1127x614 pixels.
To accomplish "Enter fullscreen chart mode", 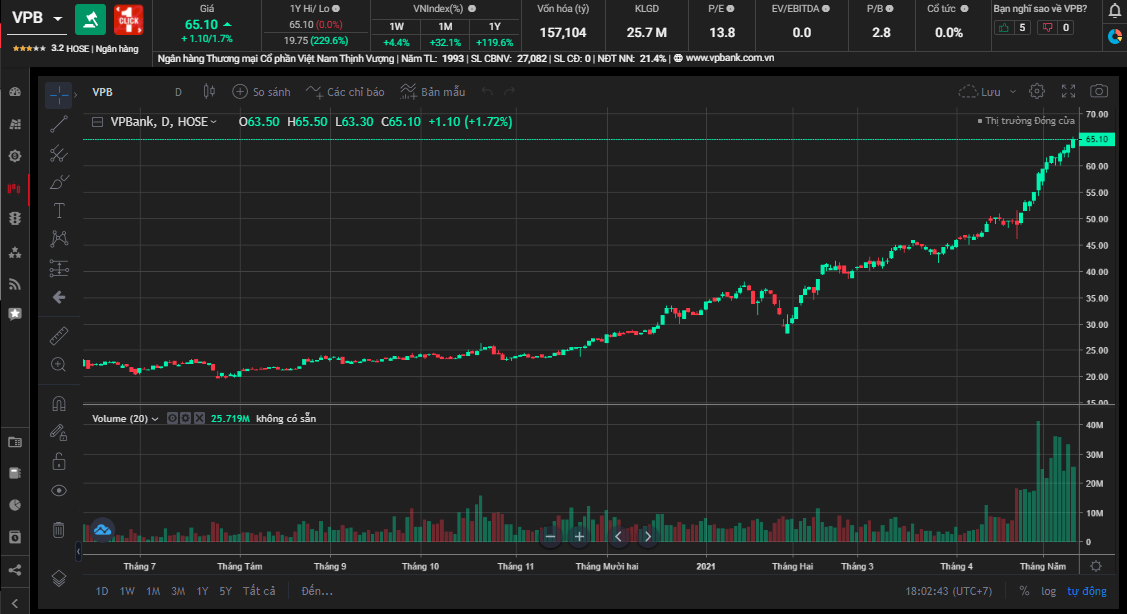I will [1068, 91].
